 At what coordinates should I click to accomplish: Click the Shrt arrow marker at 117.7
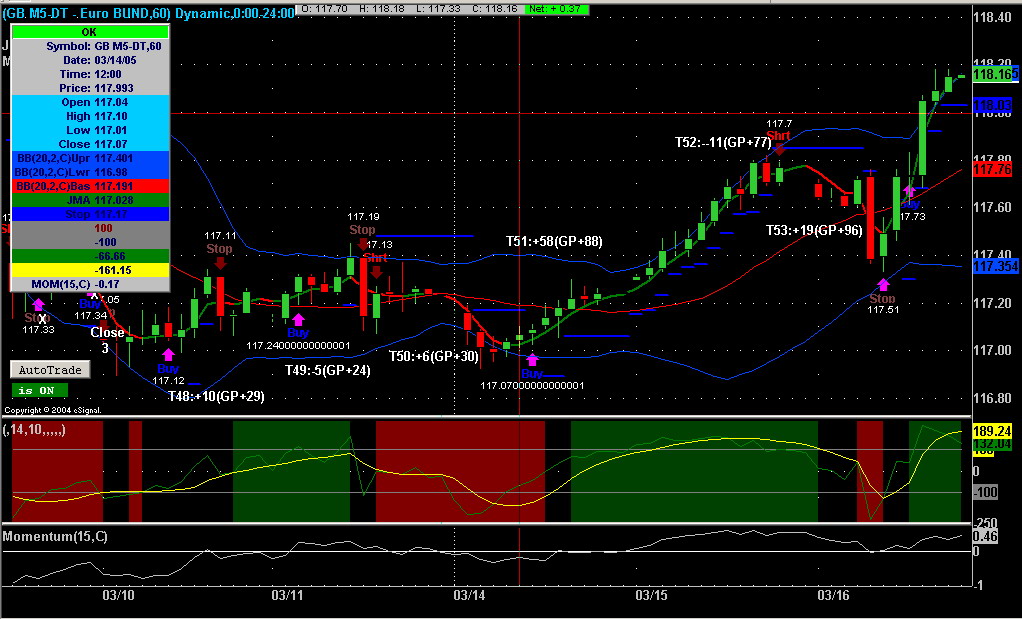pyautogui.click(x=780, y=149)
